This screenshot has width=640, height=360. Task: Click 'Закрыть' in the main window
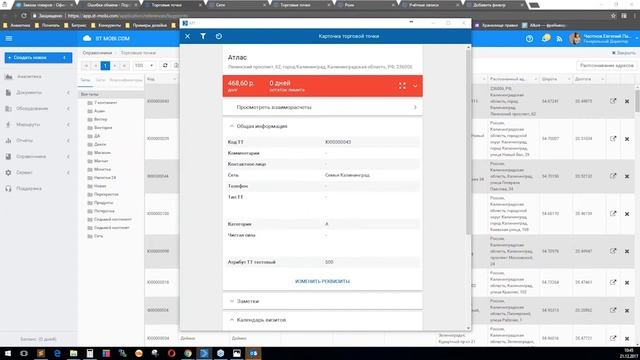pyautogui.click(x=623, y=53)
